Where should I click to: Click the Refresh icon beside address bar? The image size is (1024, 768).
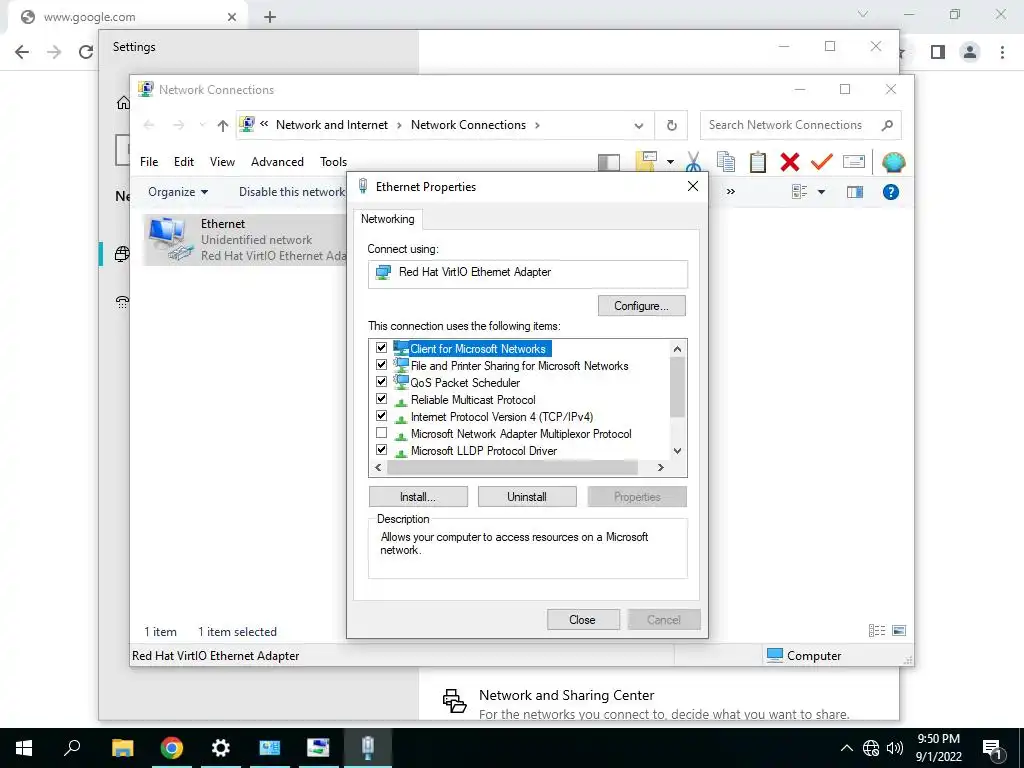click(671, 125)
